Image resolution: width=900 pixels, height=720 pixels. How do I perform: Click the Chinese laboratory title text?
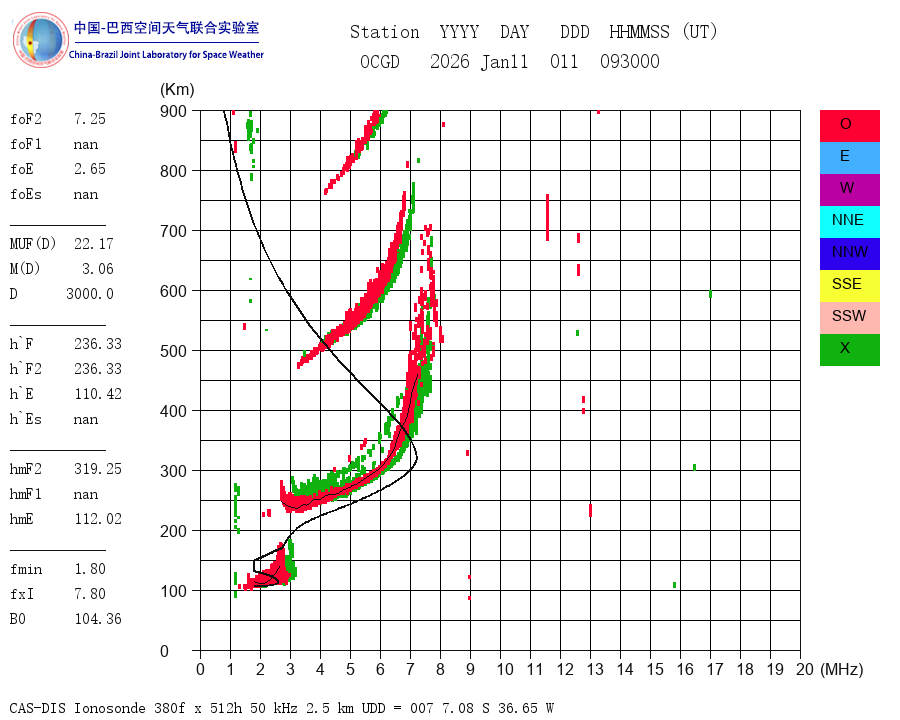point(166,28)
